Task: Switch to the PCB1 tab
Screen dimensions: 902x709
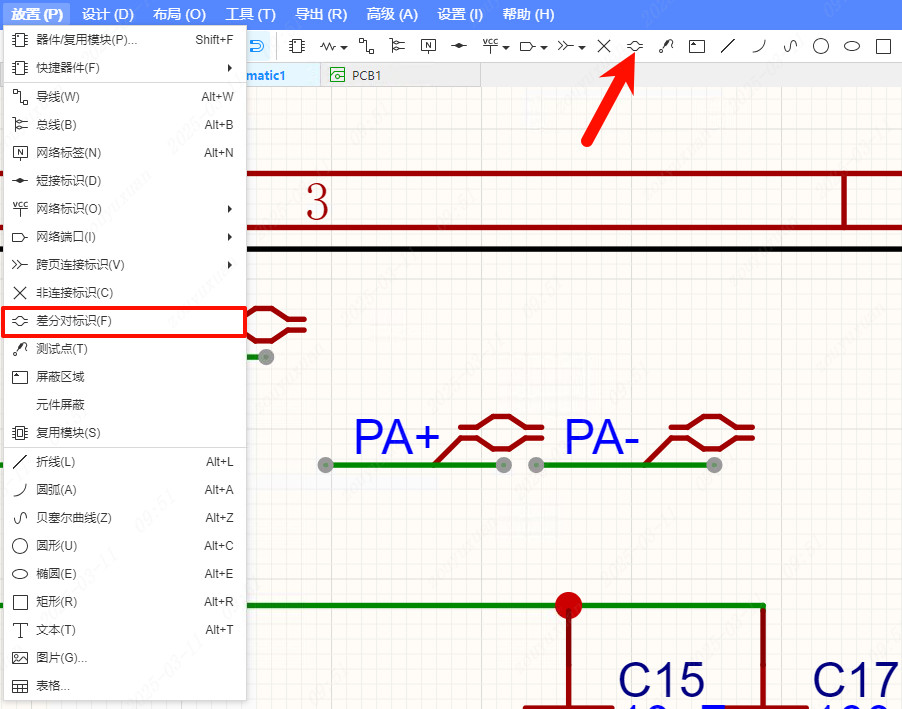Action: coord(366,75)
